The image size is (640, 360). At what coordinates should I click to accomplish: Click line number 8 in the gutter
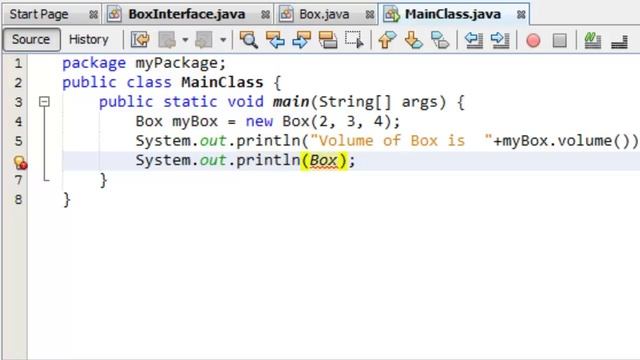pyautogui.click(x=18, y=200)
